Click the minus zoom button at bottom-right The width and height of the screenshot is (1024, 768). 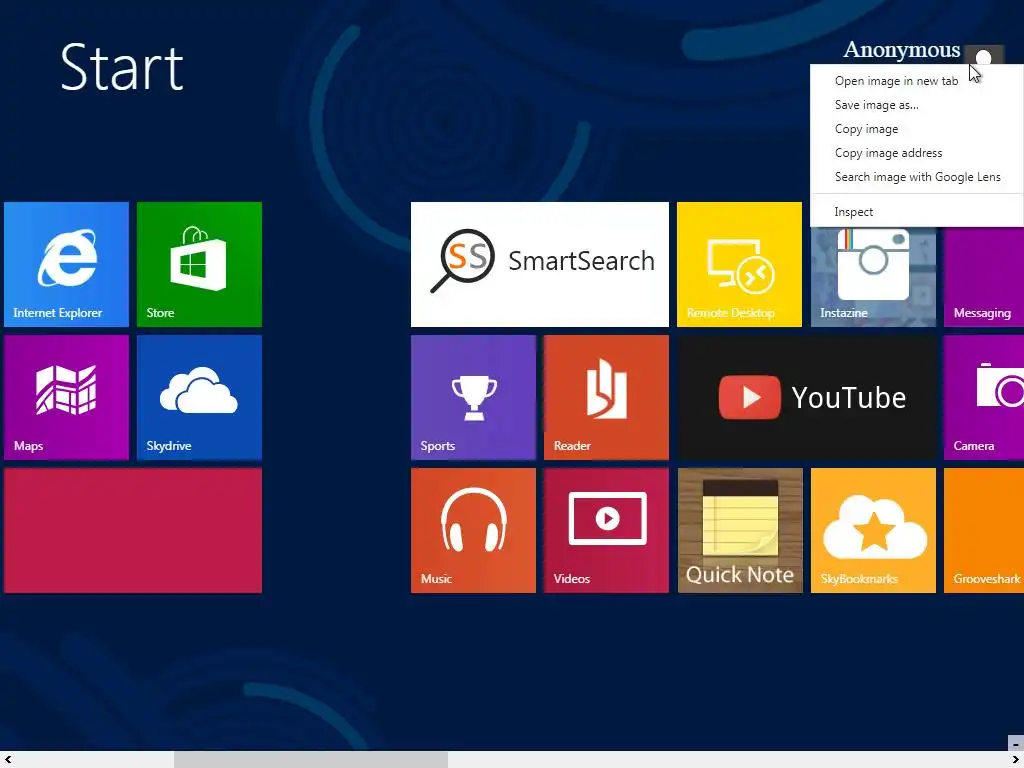[1016, 743]
